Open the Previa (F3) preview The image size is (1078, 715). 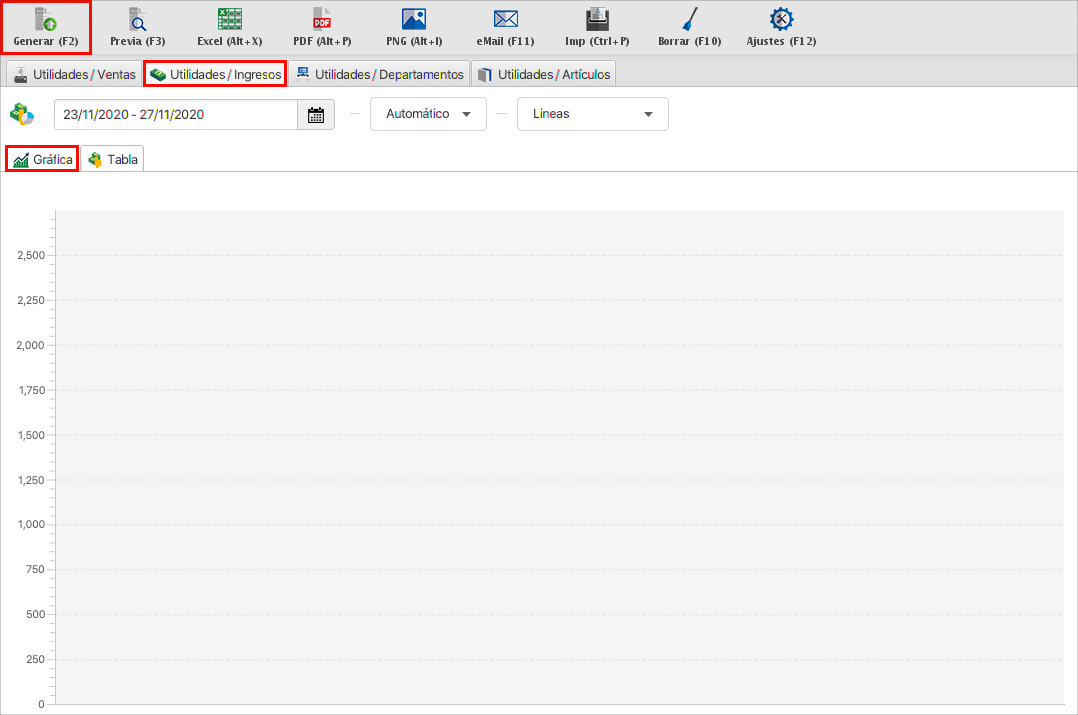137,19
